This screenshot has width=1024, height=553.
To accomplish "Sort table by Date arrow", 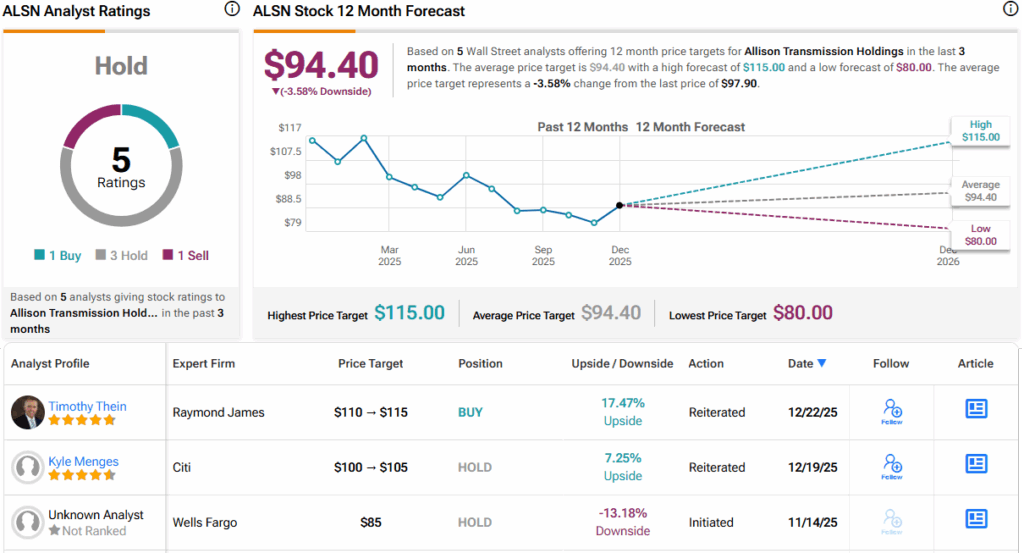I will point(822,364).
